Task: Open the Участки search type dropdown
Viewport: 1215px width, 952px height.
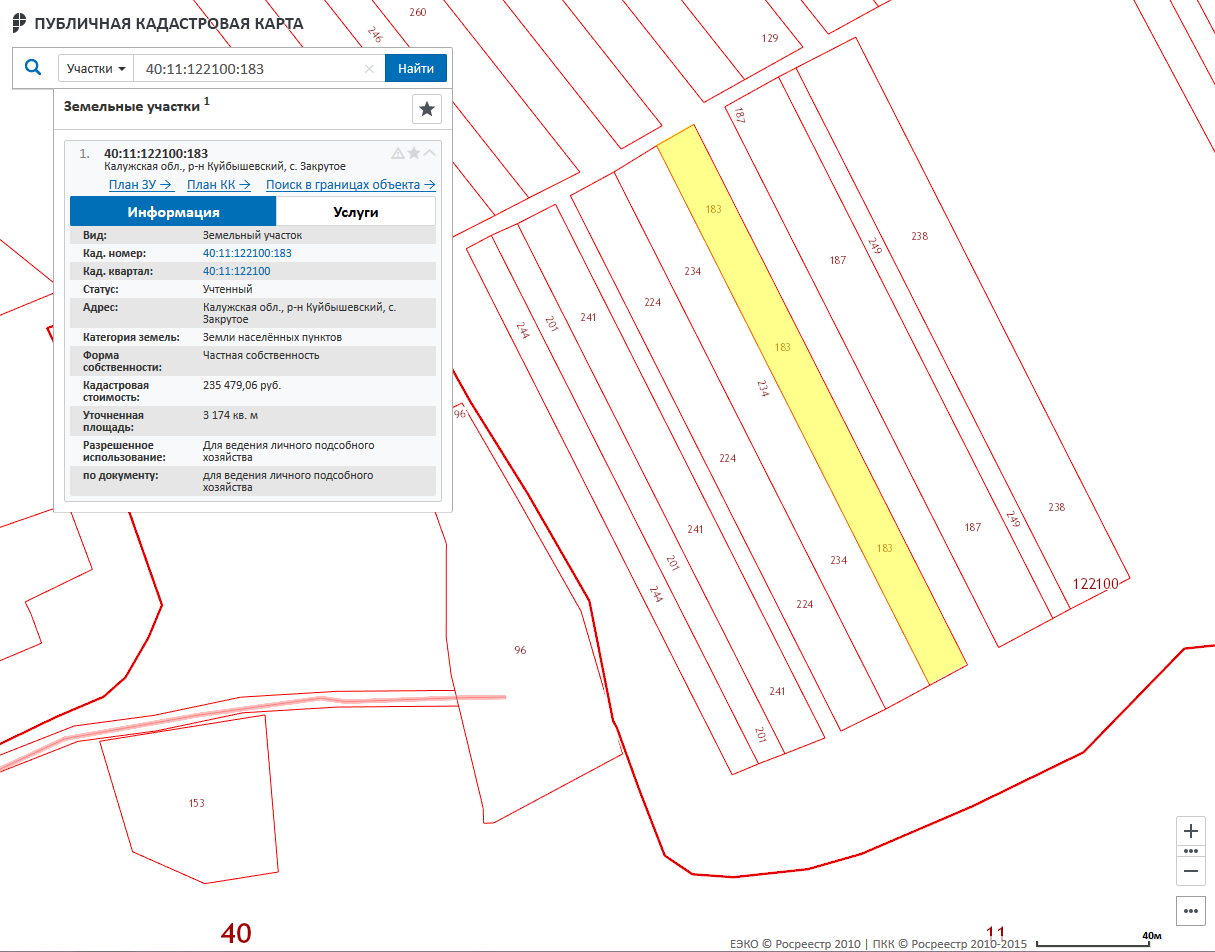Action: 96,69
